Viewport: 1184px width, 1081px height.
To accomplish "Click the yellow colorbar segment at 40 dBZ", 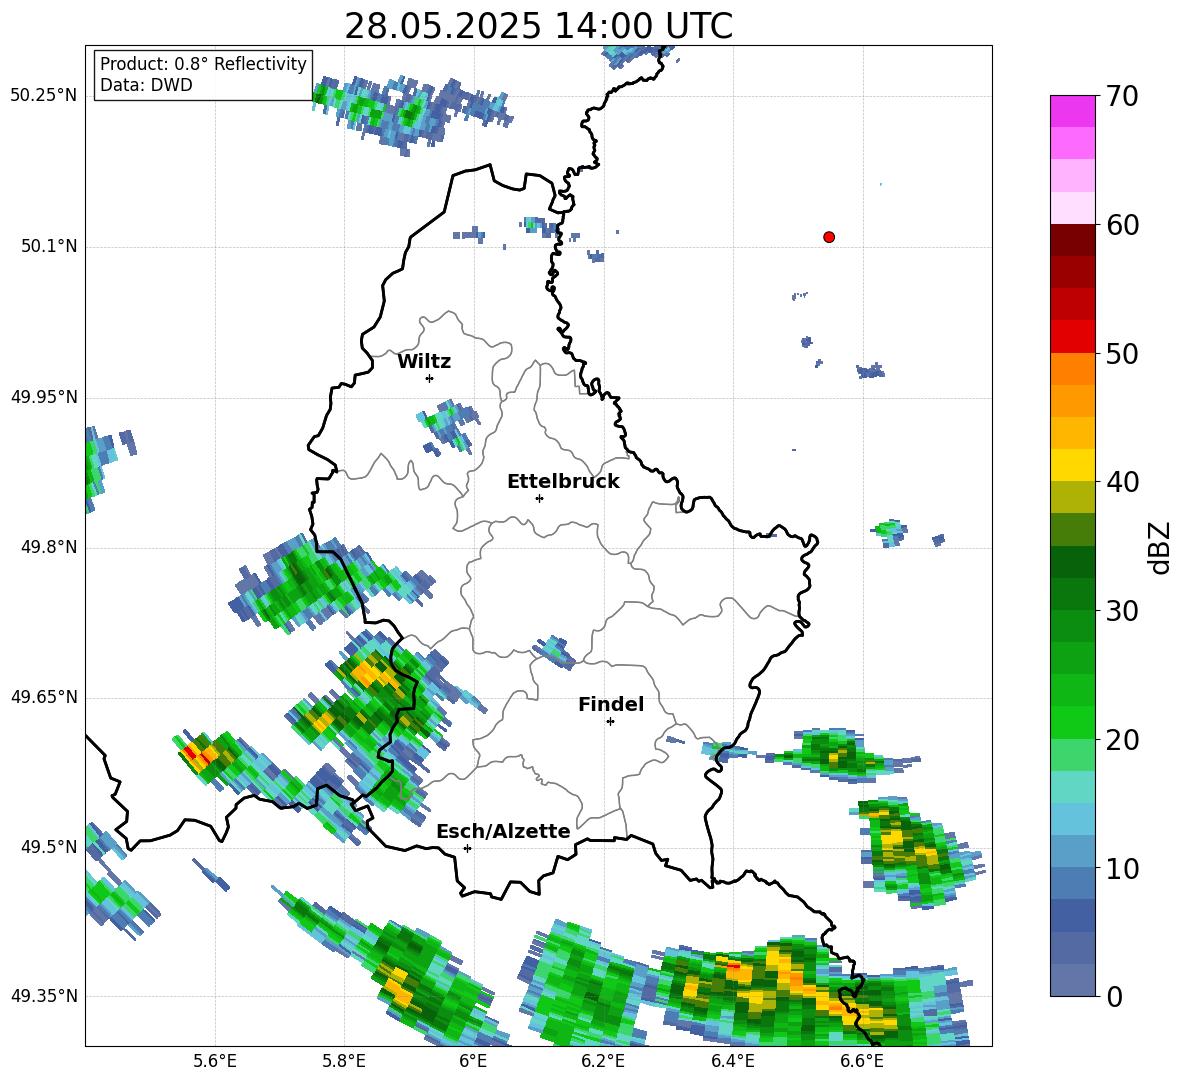I will [1072, 465].
